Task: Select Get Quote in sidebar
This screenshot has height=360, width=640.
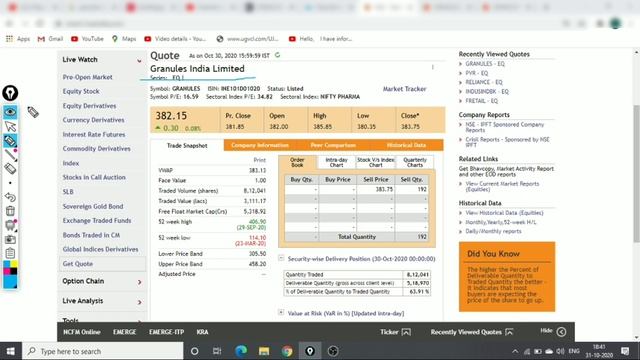Action: pyautogui.click(x=78, y=264)
